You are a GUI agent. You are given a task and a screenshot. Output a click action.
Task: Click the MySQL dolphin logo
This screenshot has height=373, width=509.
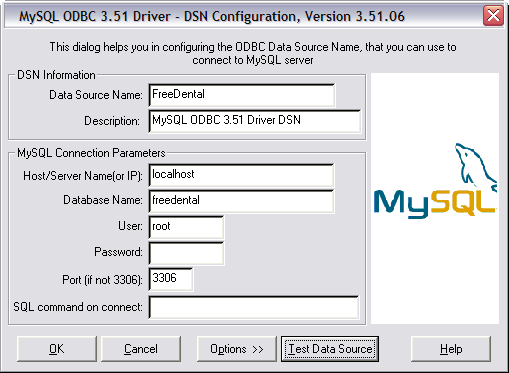point(435,181)
